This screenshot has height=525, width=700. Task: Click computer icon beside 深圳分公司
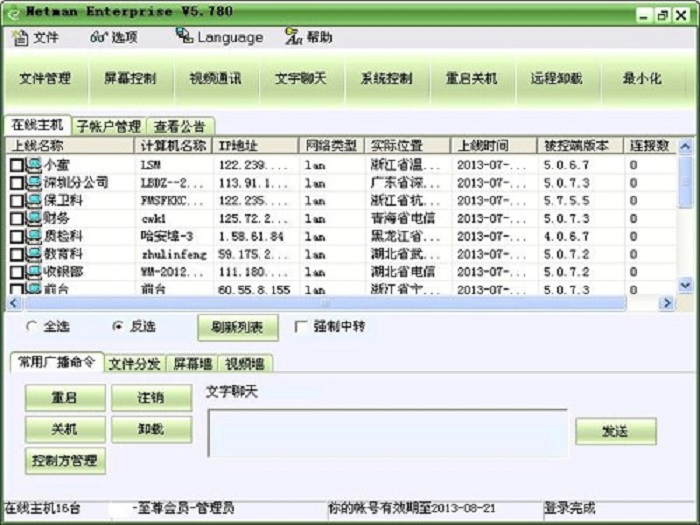[x=33, y=183]
